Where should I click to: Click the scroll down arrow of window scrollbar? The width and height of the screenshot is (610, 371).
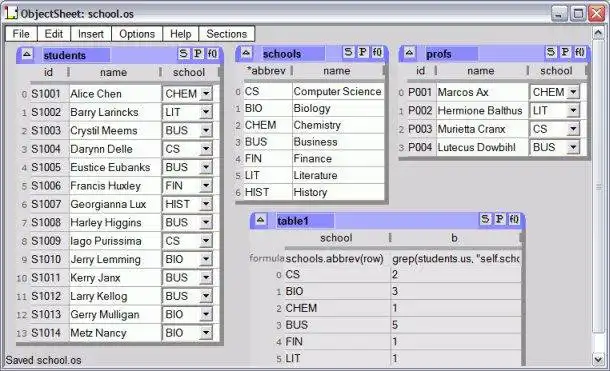click(x=598, y=359)
